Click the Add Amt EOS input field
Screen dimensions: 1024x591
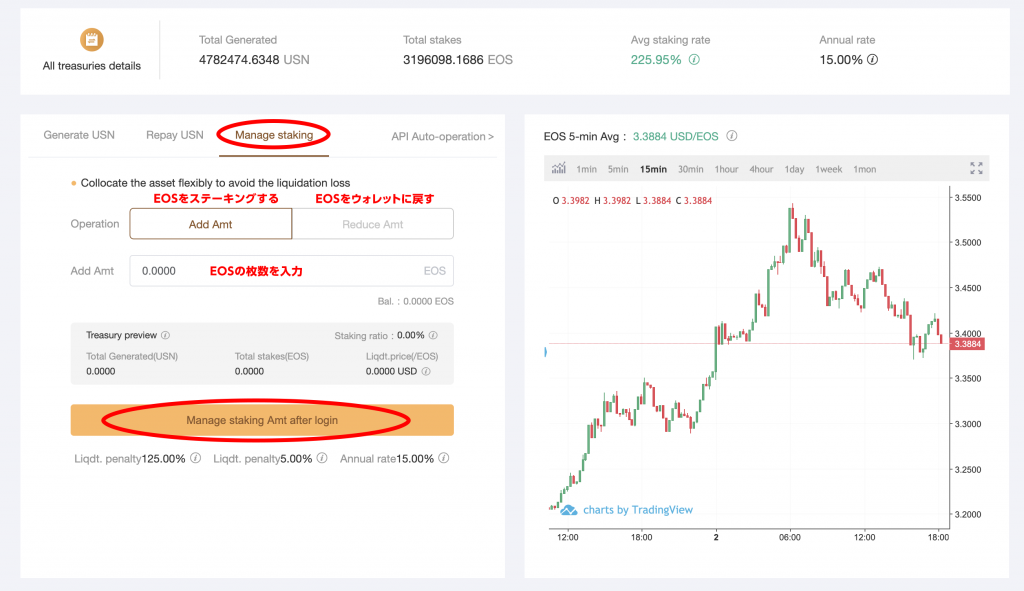pyautogui.click(x=280, y=271)
